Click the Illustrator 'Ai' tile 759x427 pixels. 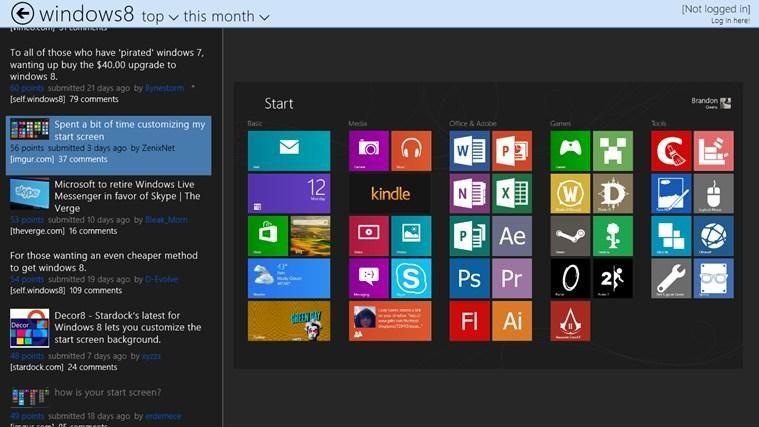pyautogui.click(x=511, y=321)
